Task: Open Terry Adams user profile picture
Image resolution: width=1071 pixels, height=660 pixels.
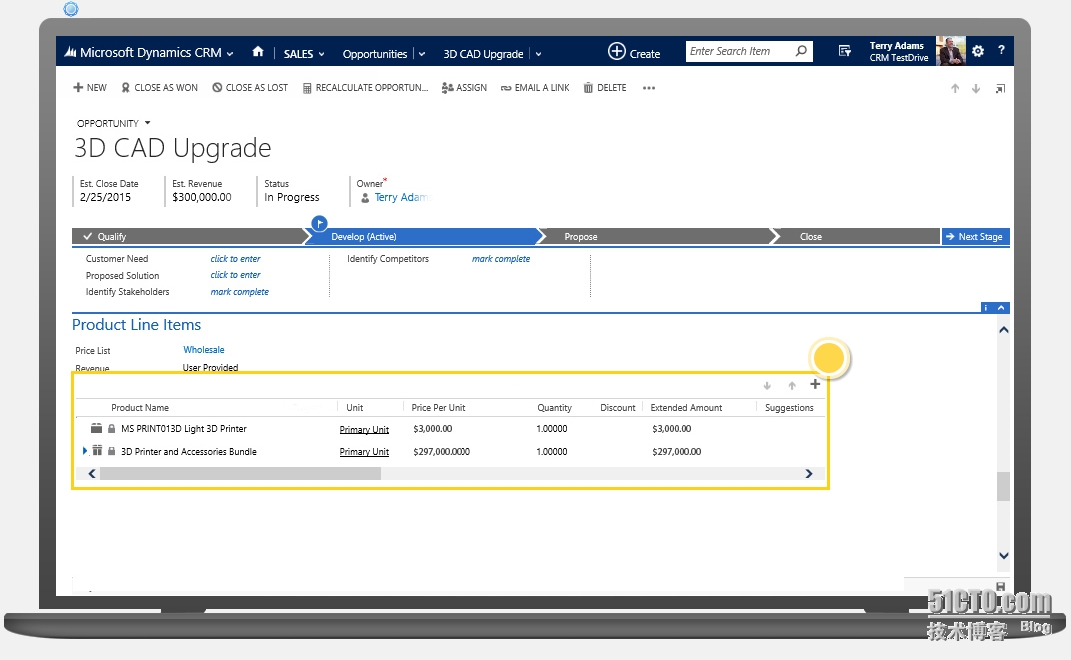Action: pos(950,51)
